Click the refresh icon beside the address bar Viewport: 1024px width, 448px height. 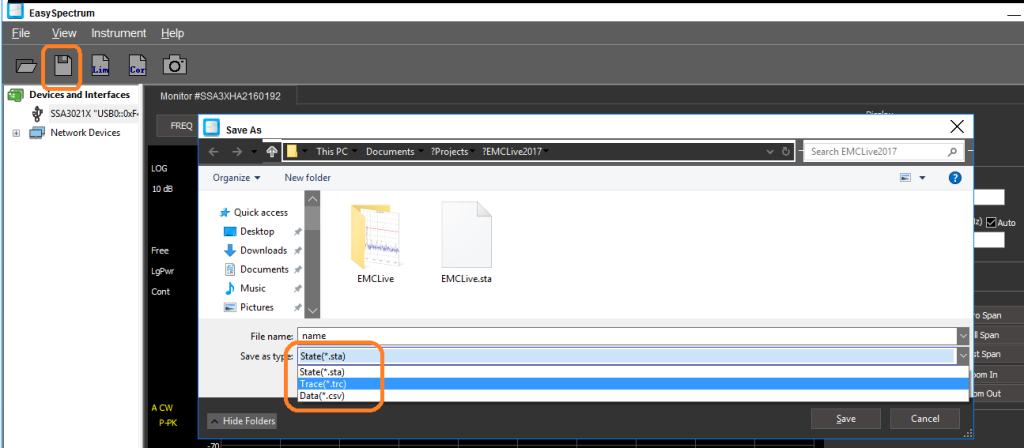(787, 151)
